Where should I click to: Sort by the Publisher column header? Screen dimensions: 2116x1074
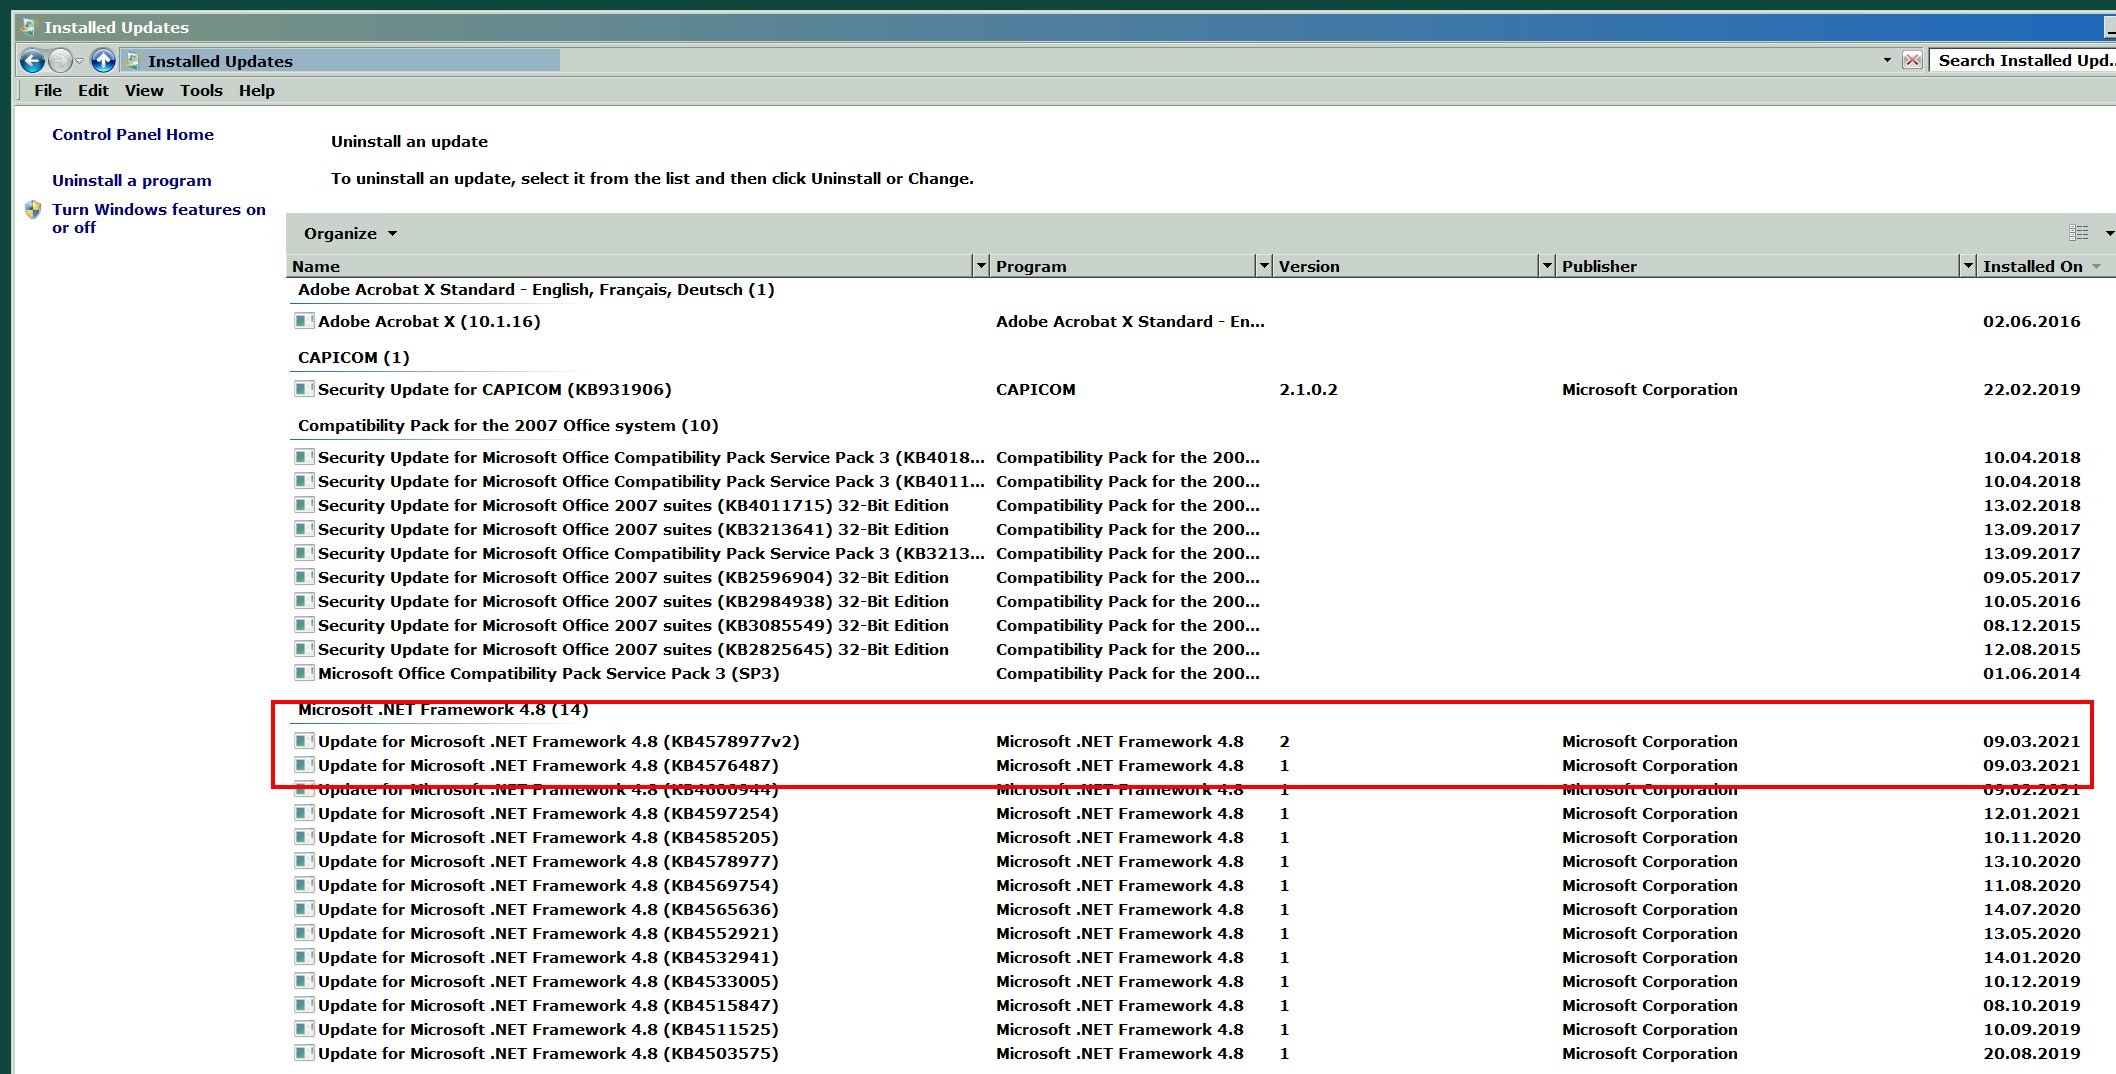pos(1757,266)
